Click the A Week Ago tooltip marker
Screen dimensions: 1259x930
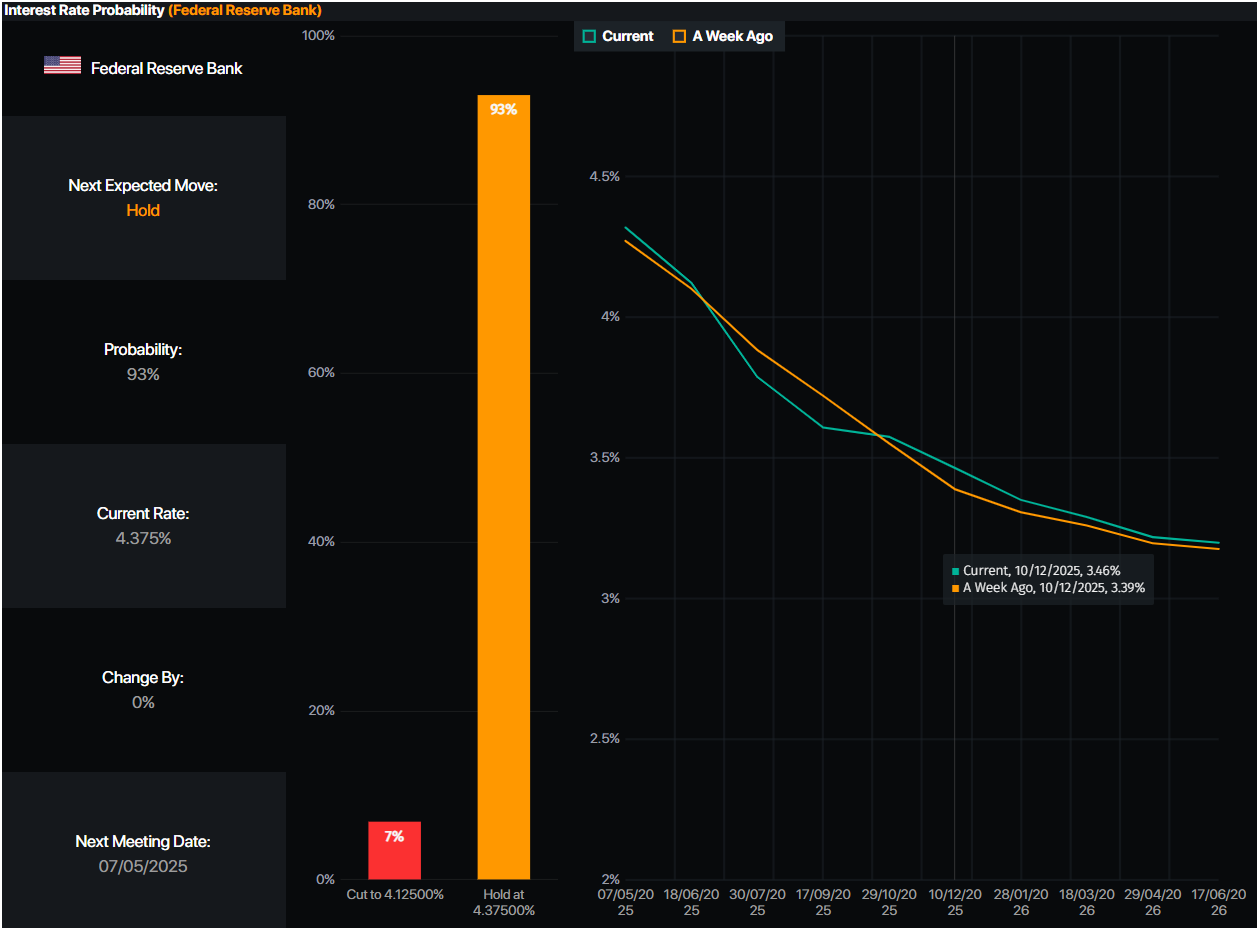tap(955, 588)
